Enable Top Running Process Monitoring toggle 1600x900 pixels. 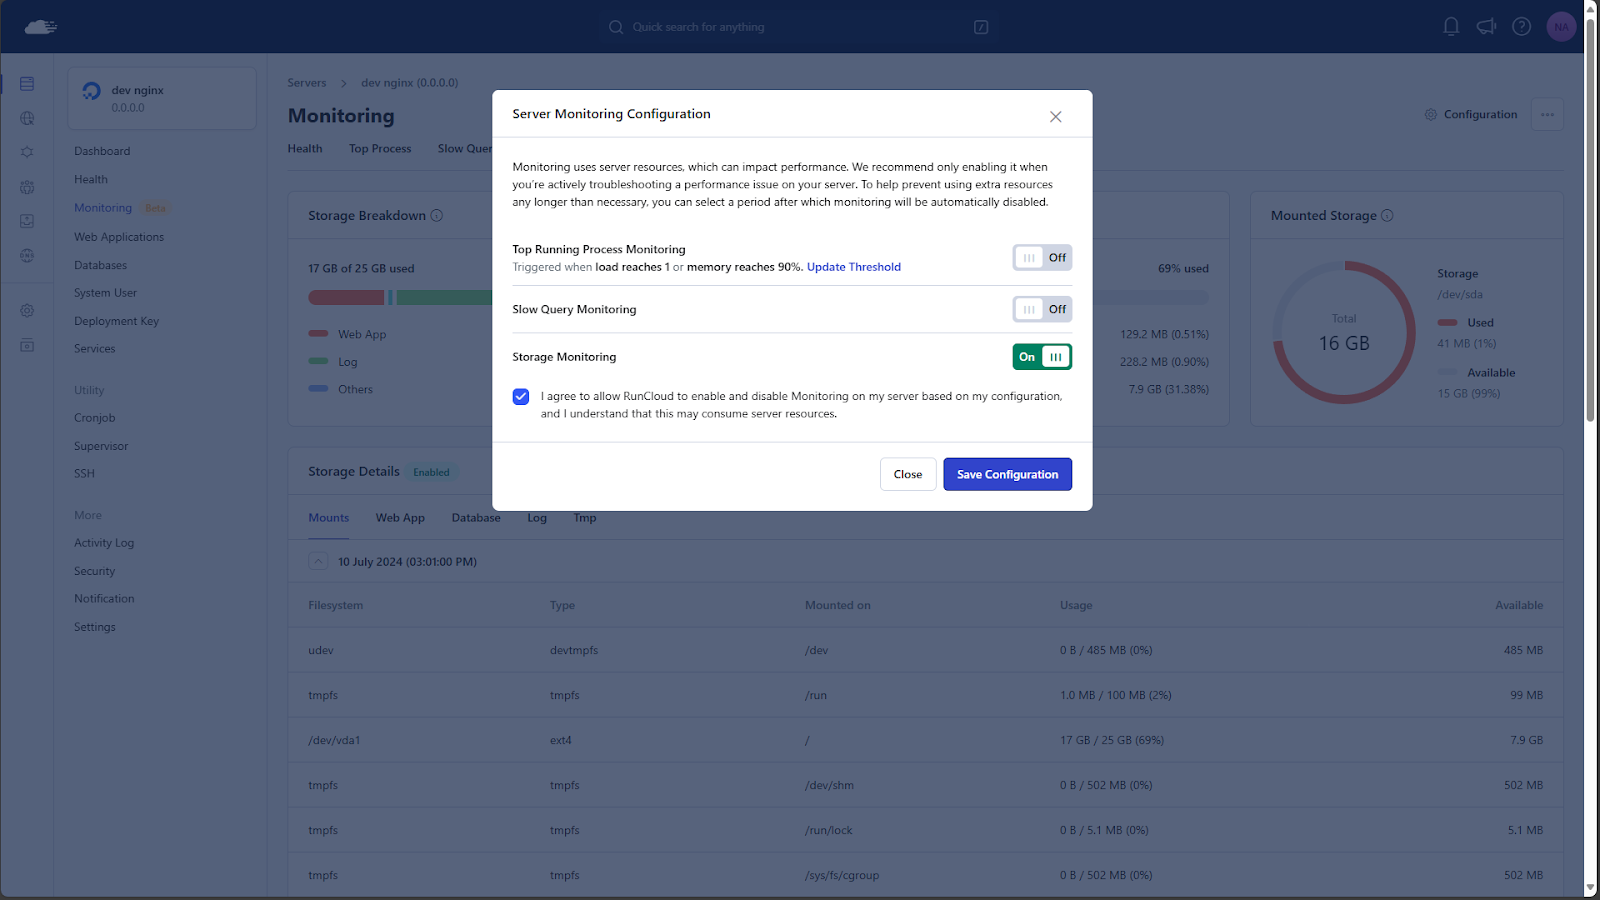(1042, 258)
